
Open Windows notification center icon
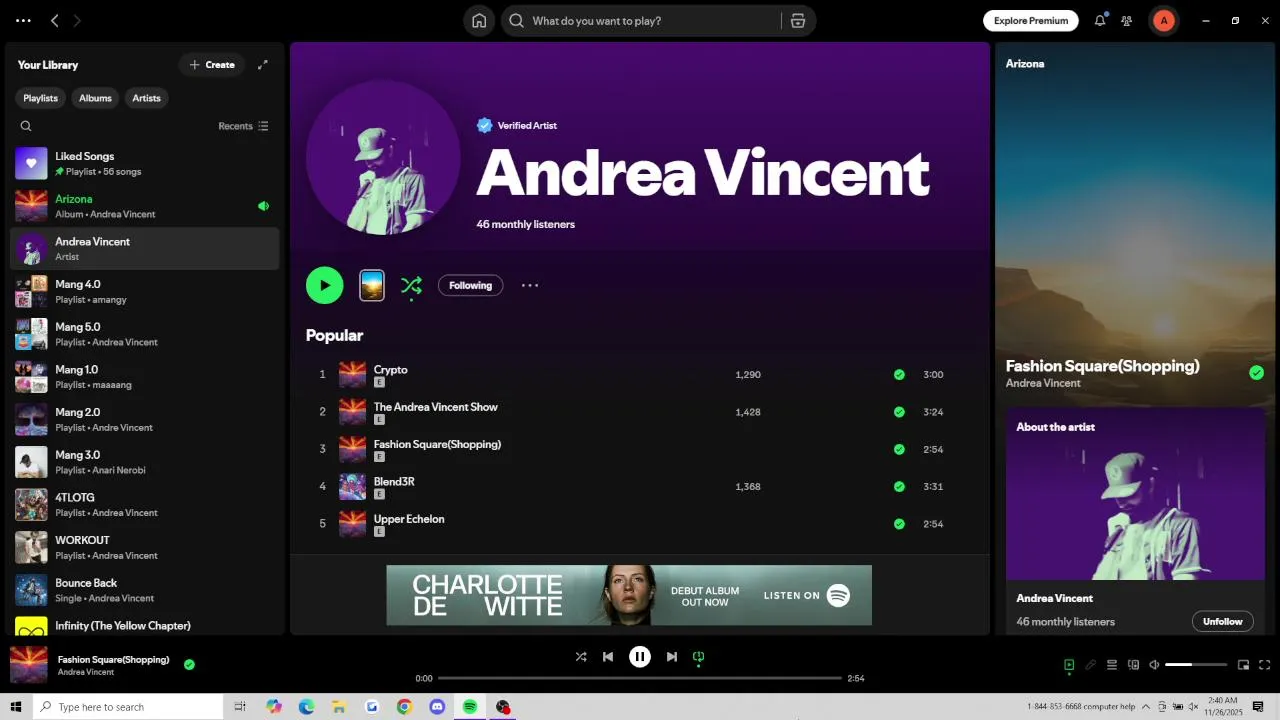[1258, 707]
